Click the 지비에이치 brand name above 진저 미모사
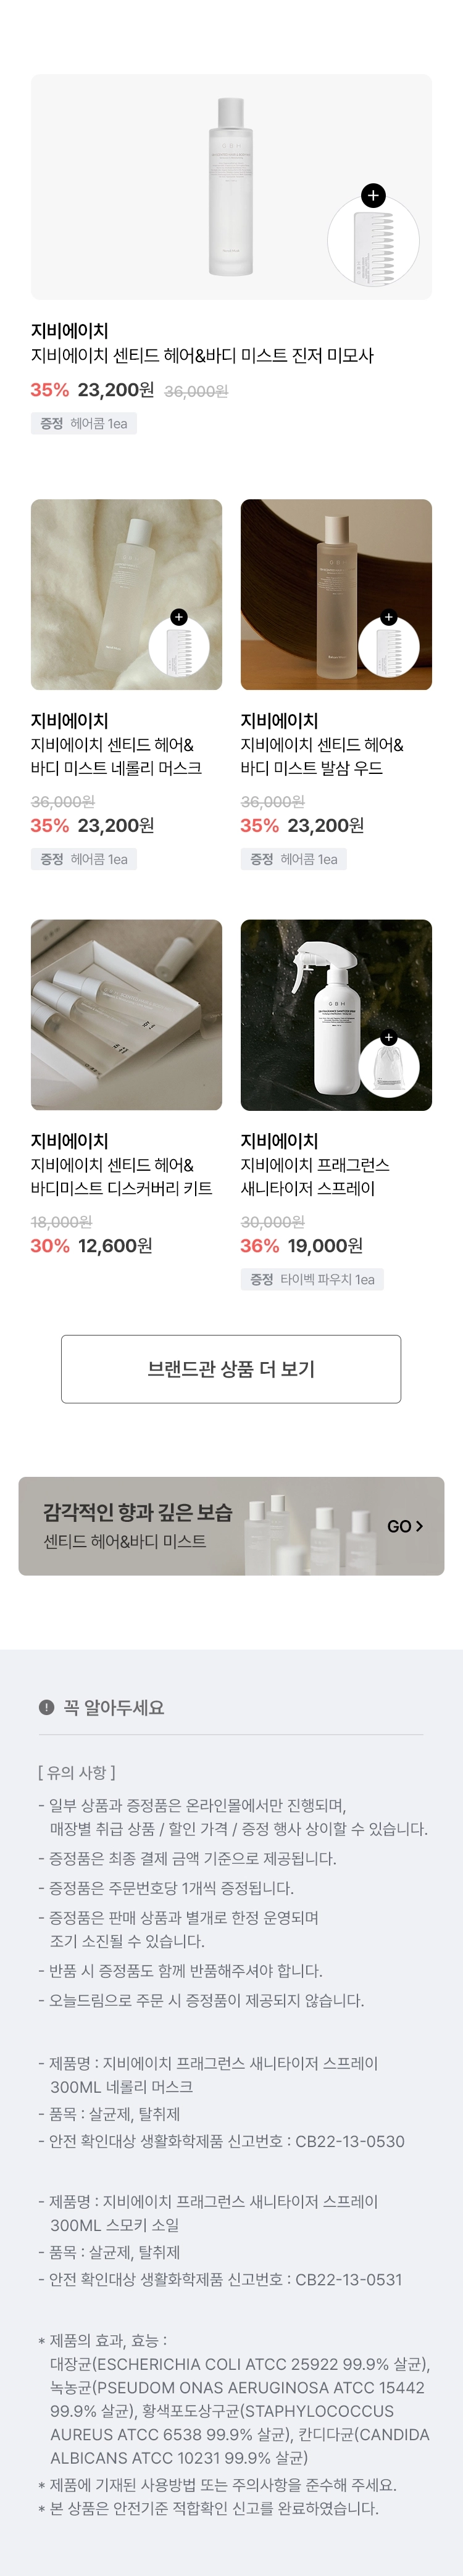The image size is (463, 2576). pyautogui.click(x=69, y=330)
